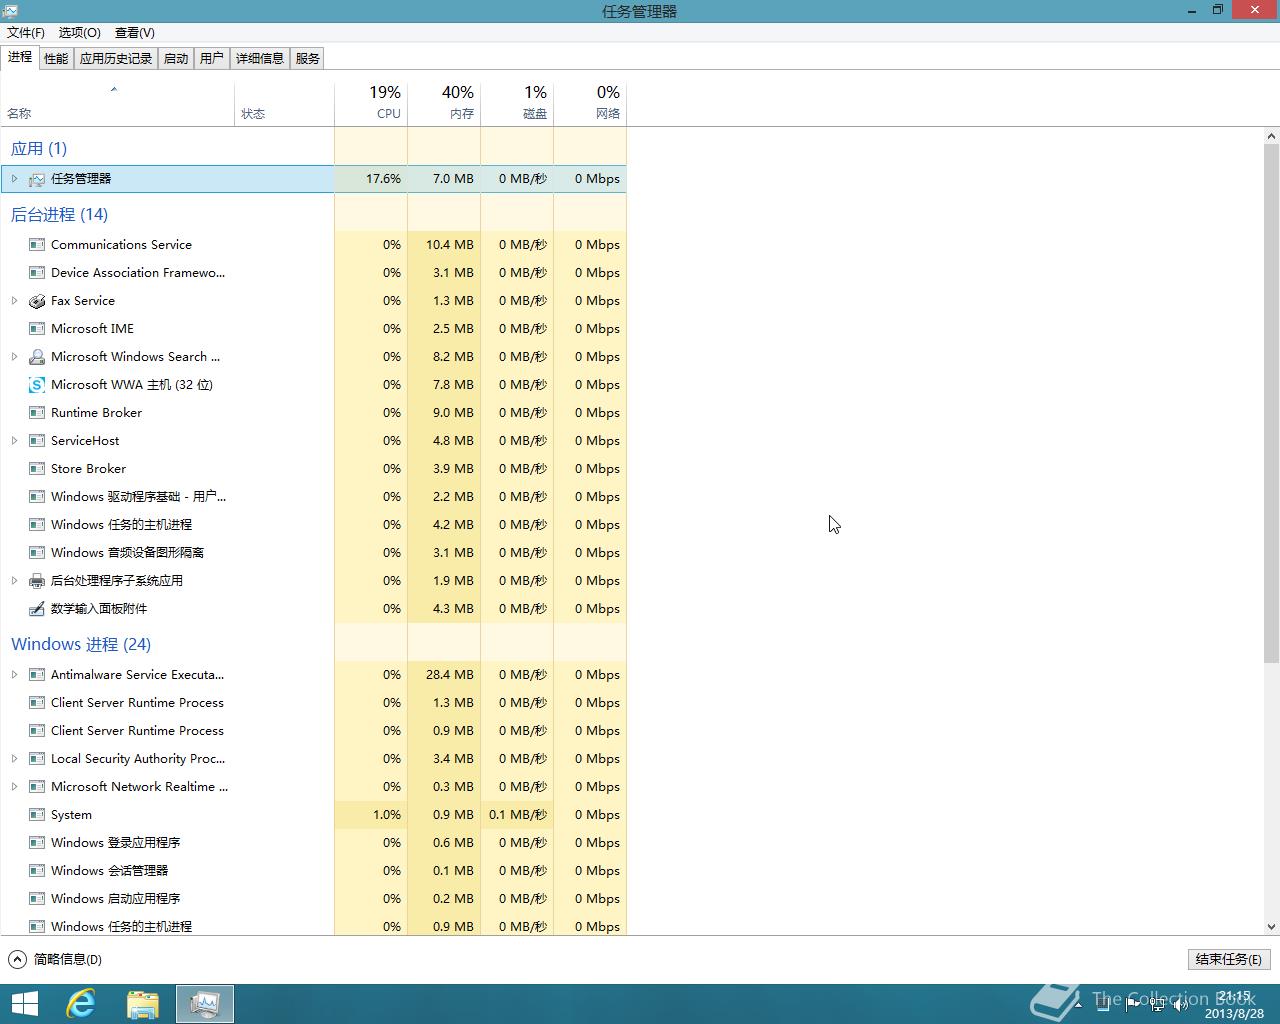Click the 任务管理器 app row icon

pyautogui.click(x=37, y=179)
